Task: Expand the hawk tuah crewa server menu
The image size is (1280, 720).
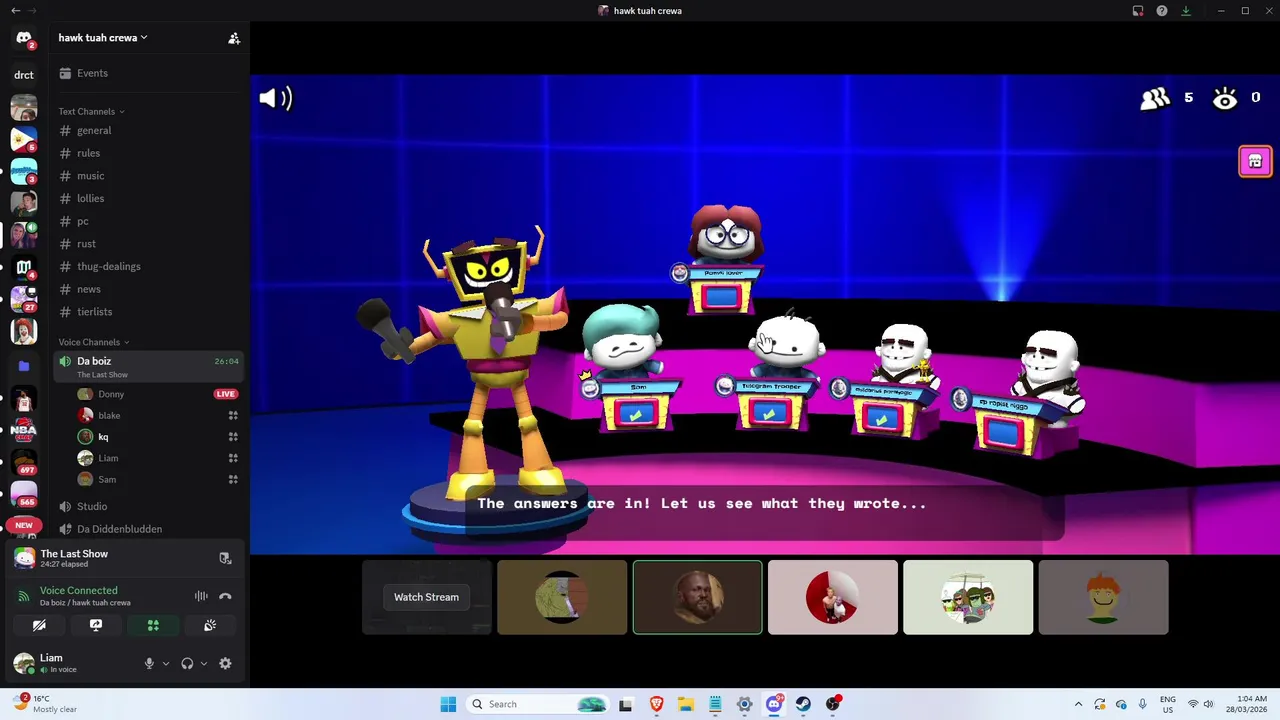Action: point(103,38)
